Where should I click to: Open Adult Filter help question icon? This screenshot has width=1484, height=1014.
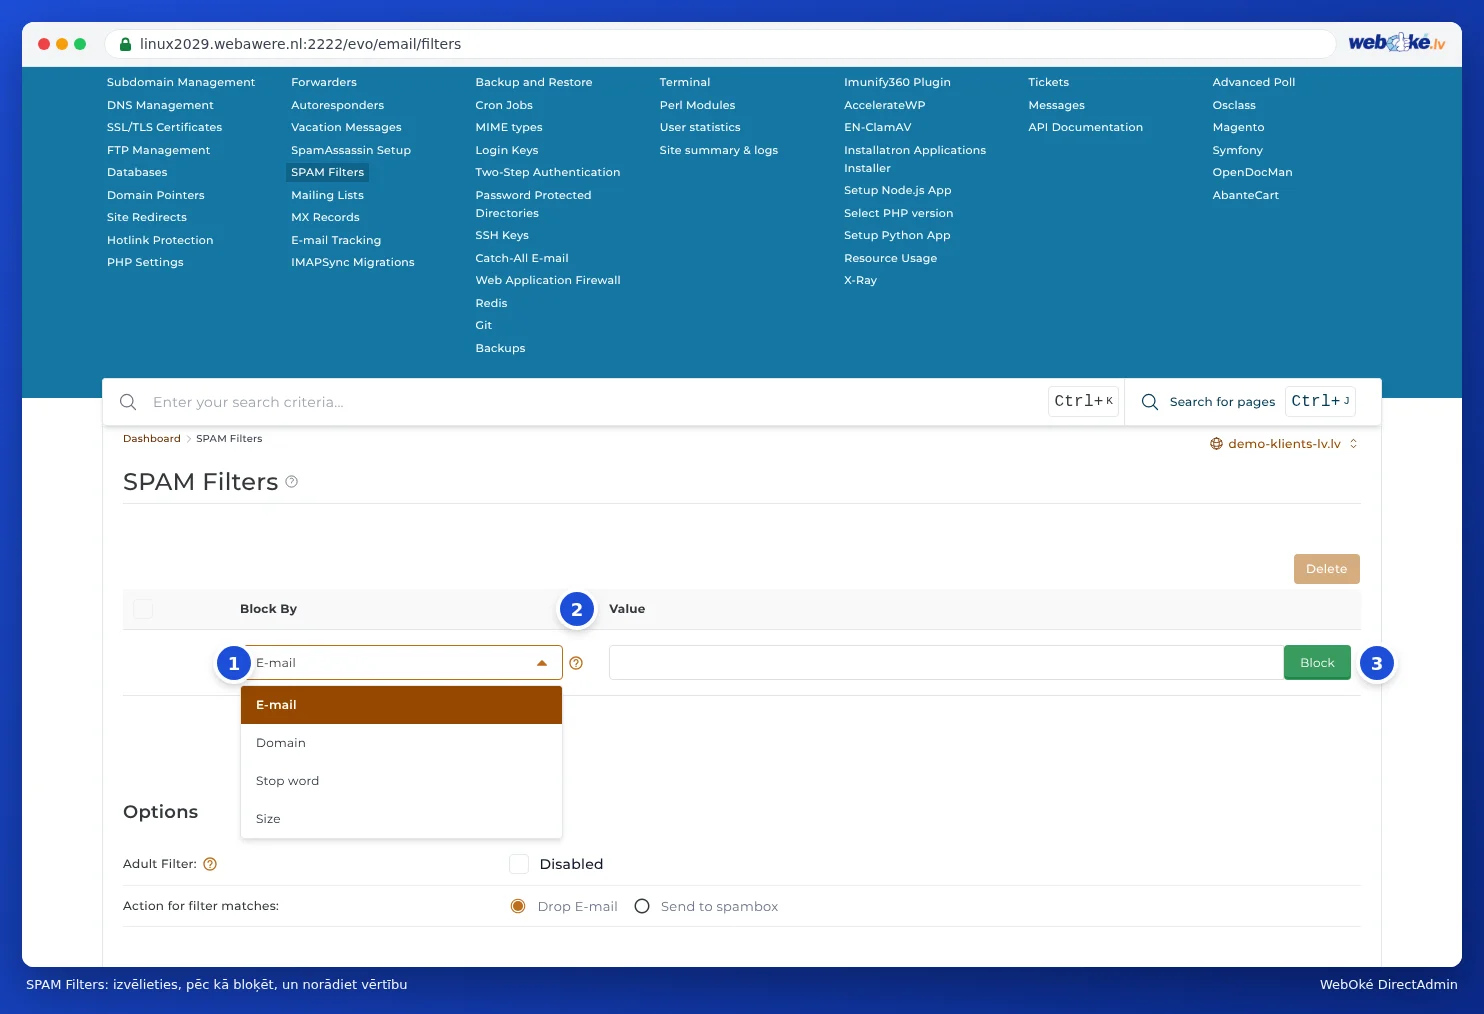(x=210, y=864)
